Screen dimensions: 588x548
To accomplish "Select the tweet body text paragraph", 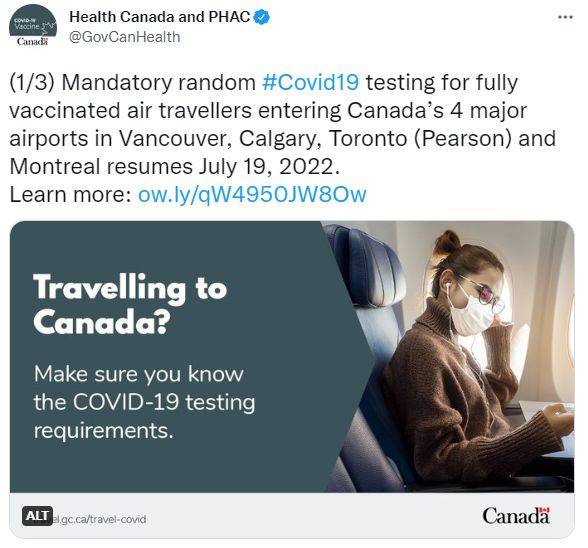I will click(x=283, y=138).
